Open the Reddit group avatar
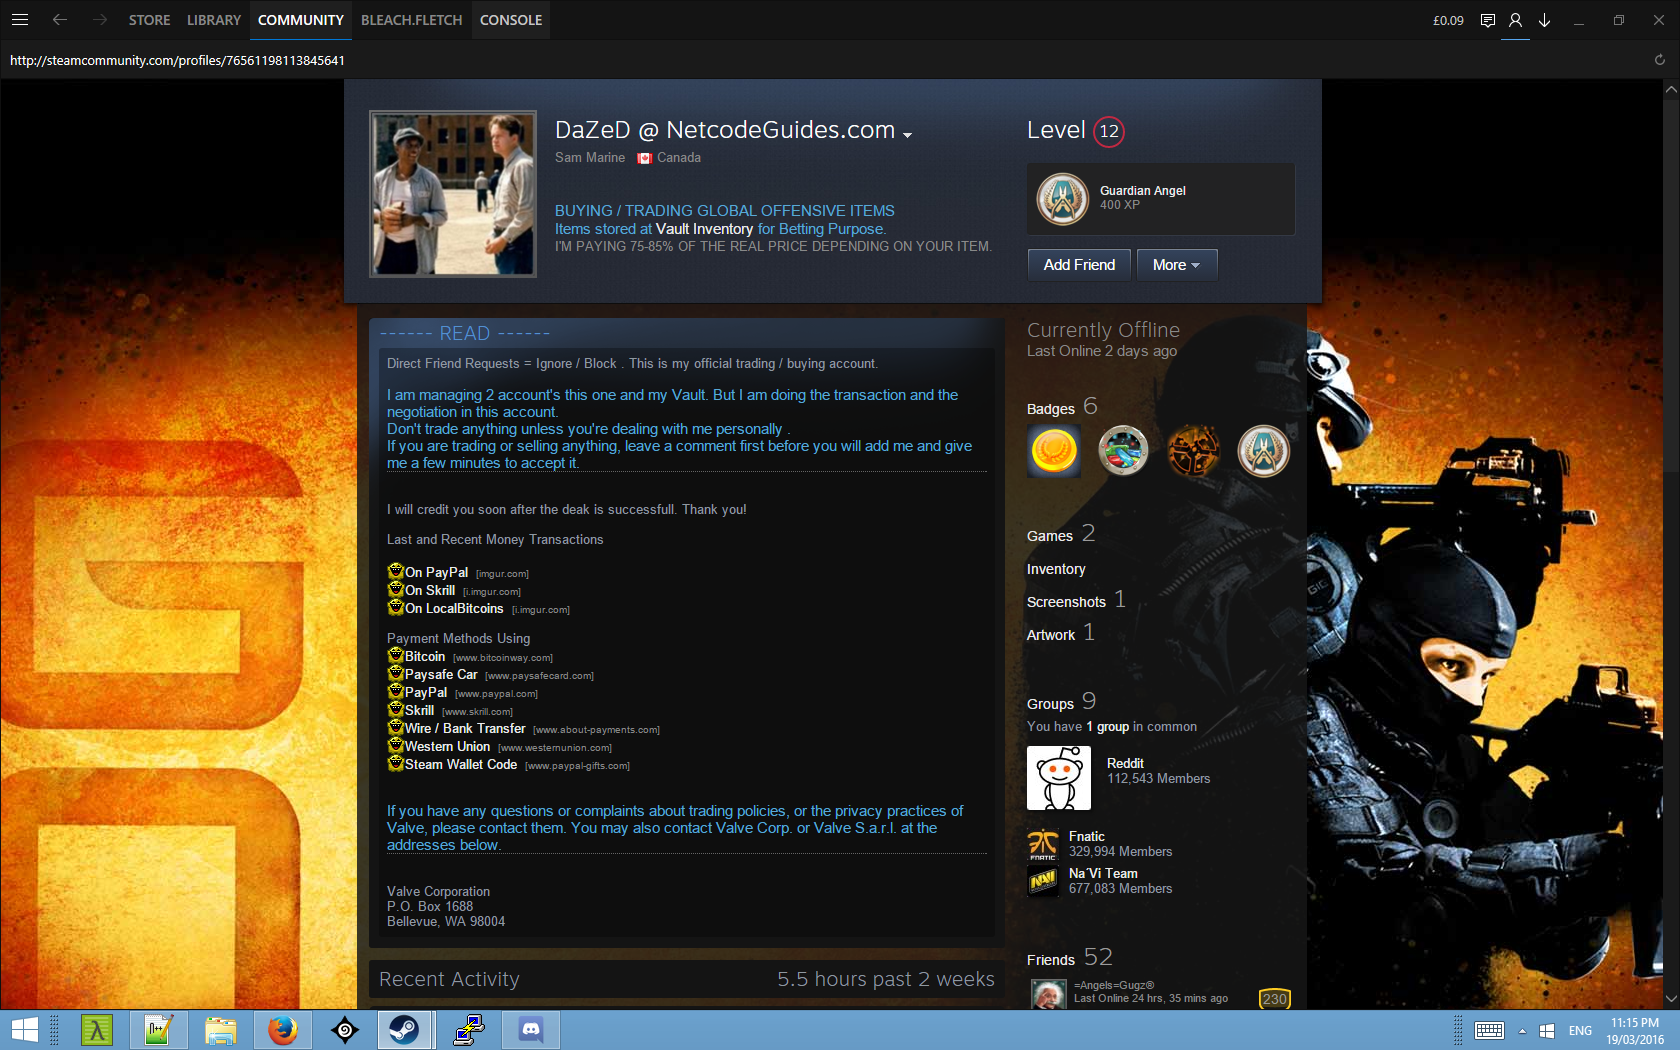1680x1050 pixels. 1058,778
